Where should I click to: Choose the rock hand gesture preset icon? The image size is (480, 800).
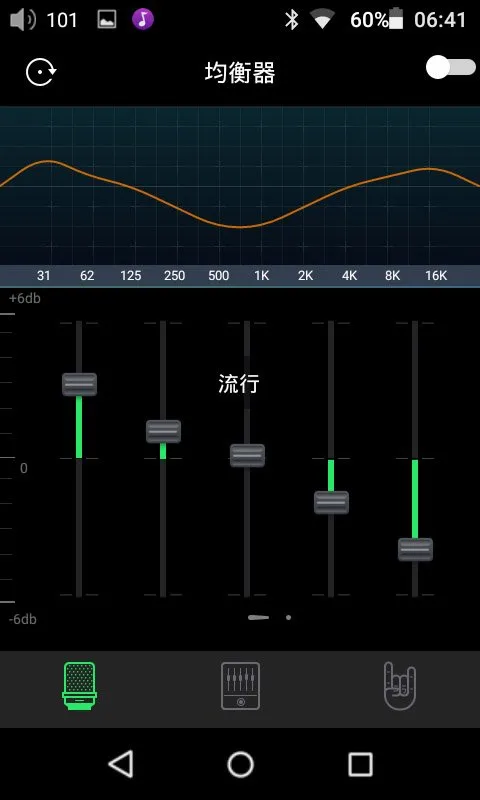point(400,686)
